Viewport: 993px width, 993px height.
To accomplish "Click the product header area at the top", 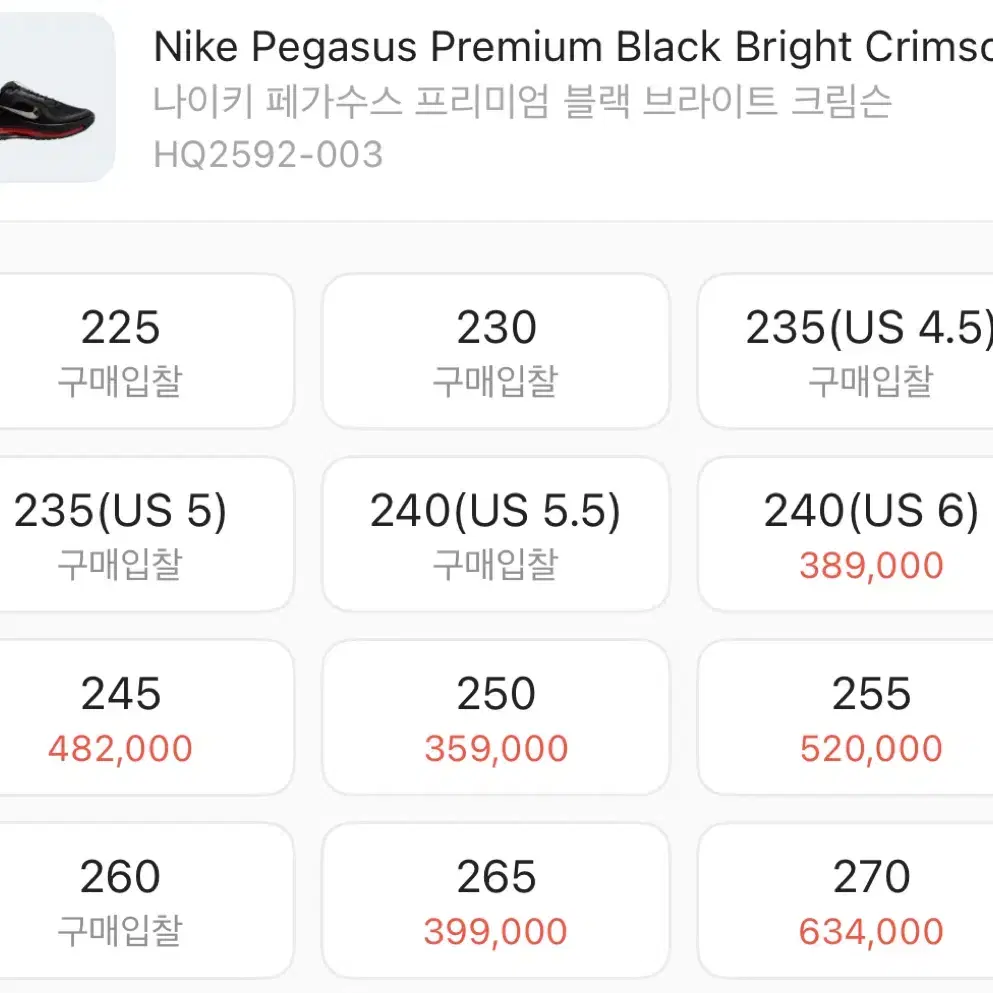I will (x=496, y=100).
